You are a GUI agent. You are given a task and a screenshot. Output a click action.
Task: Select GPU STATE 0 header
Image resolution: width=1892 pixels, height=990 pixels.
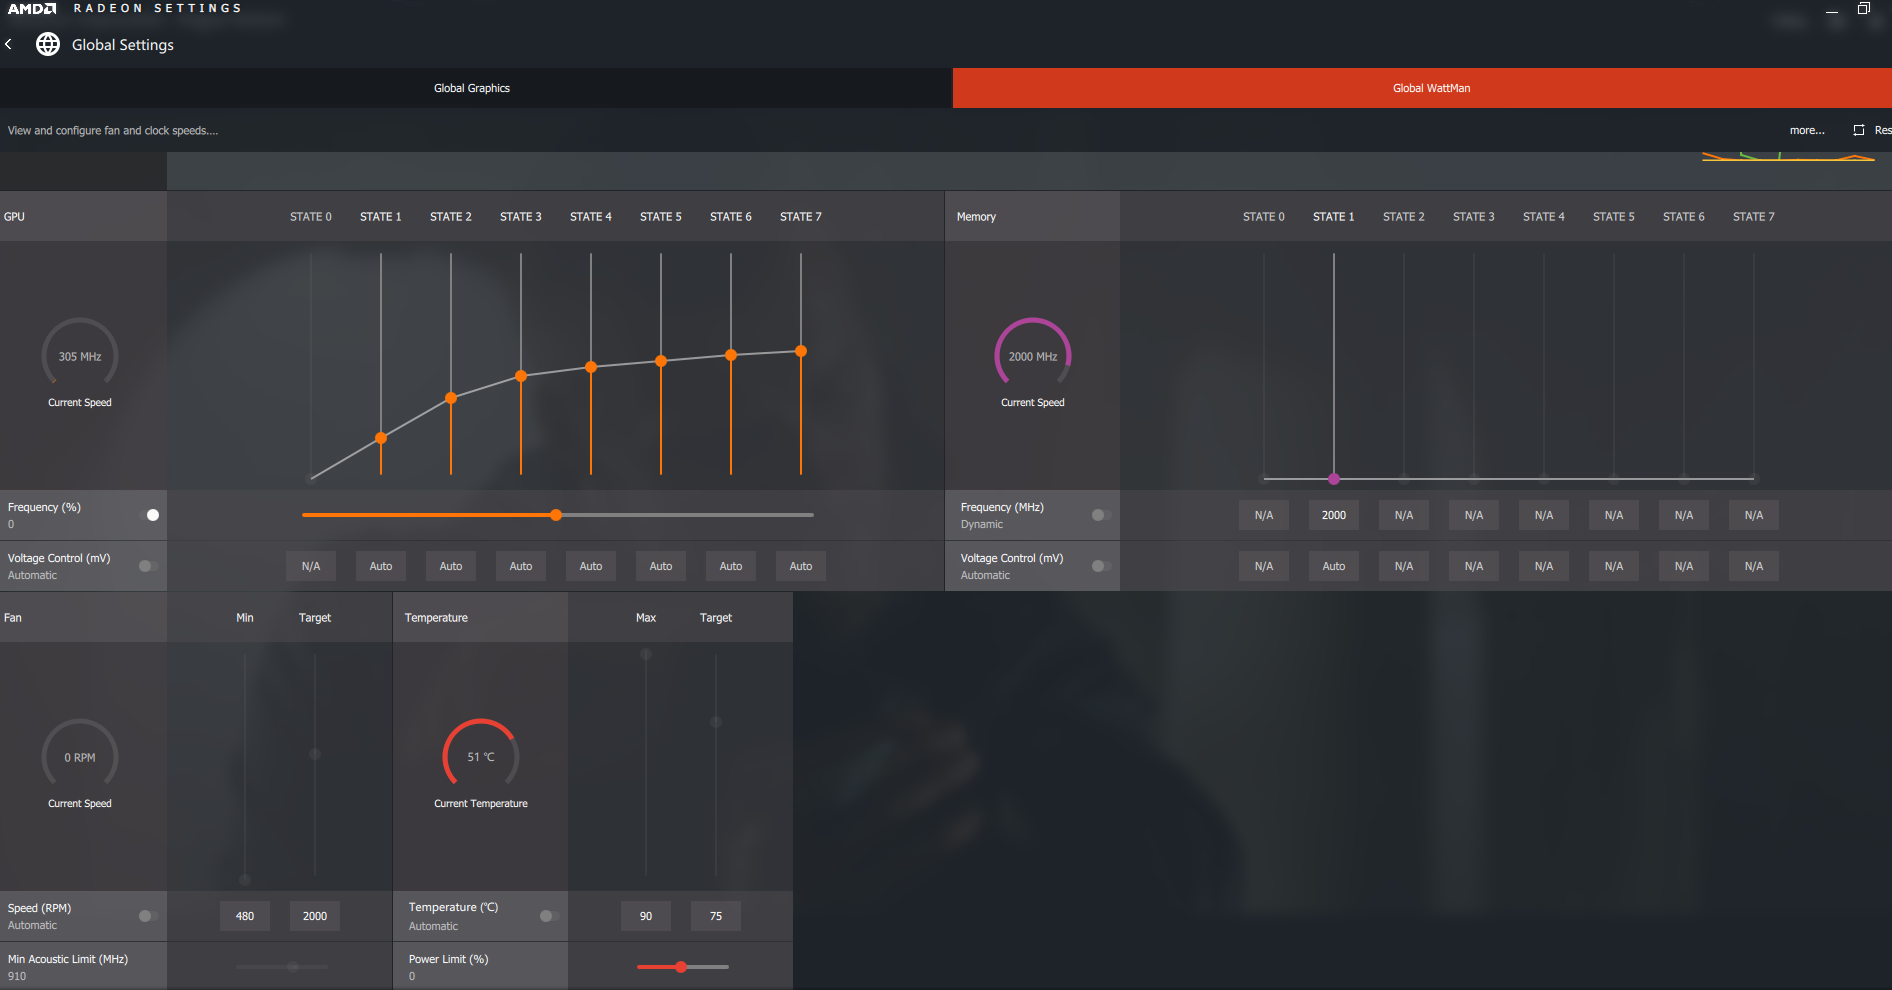point(311,217)
